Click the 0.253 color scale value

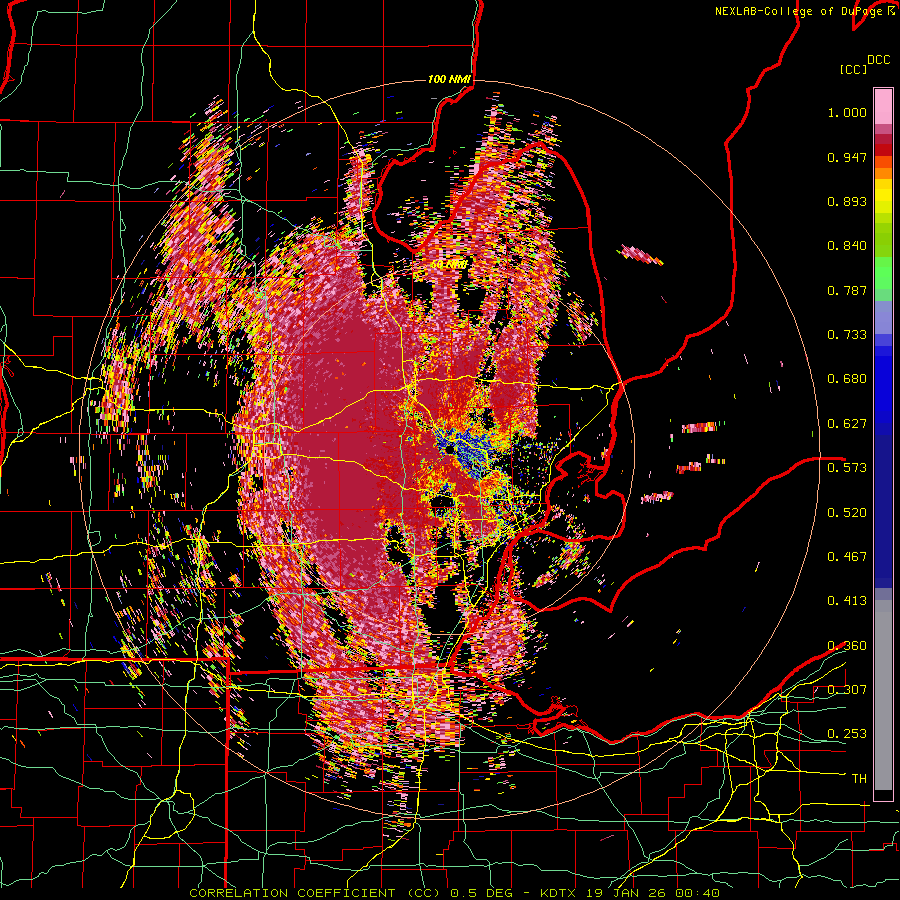(847, 734)
